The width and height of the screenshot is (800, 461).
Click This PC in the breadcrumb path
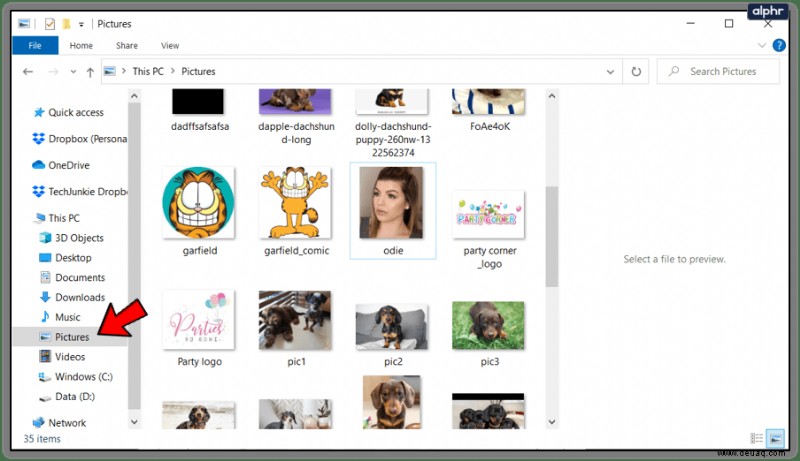(148, 71)
